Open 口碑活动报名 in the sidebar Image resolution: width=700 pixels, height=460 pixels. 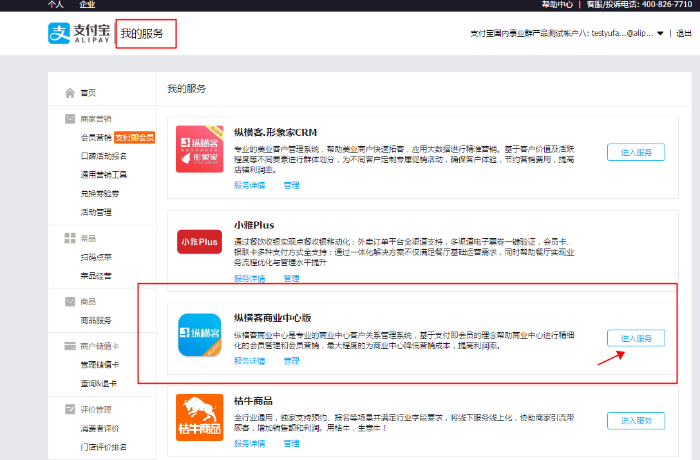point(104,156)
